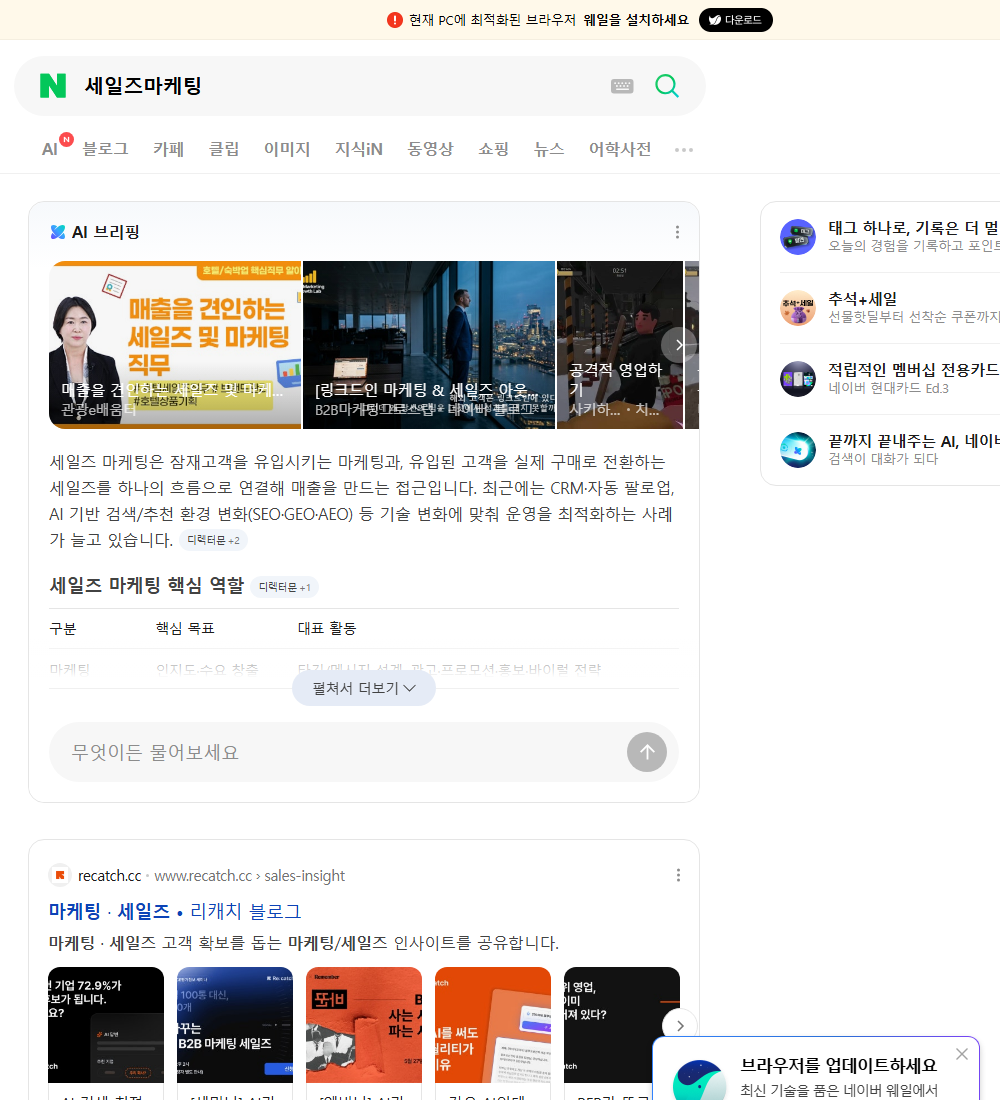The height and width of the screenshot is (1100, 1000).
Task: Open AI 브리핑 three-dot options menu
Action: (x=677, y=232)
